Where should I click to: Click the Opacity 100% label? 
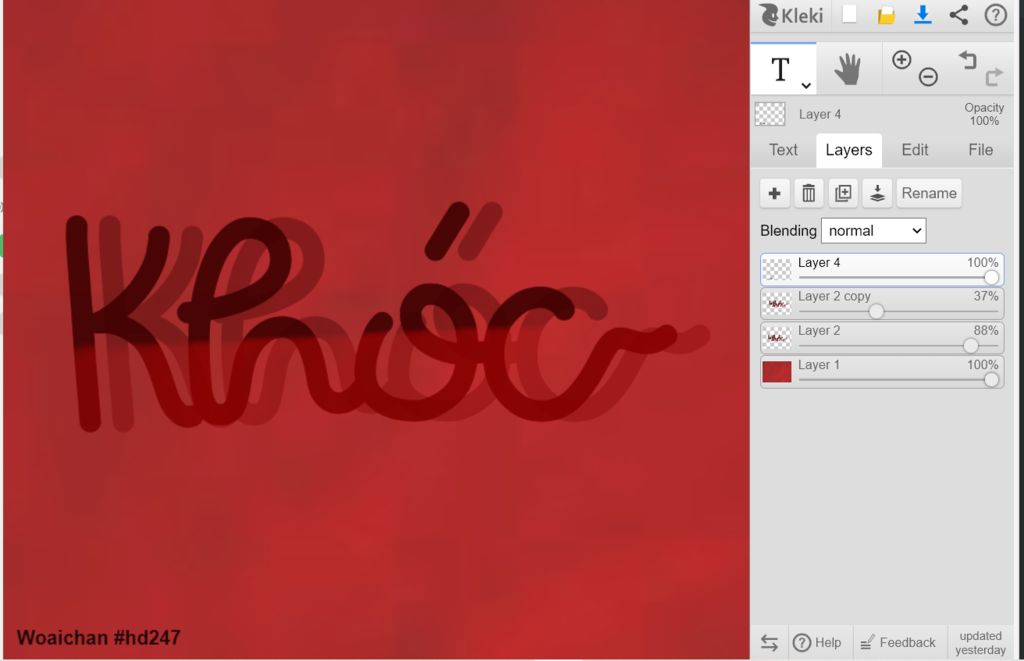coord(984,114)
